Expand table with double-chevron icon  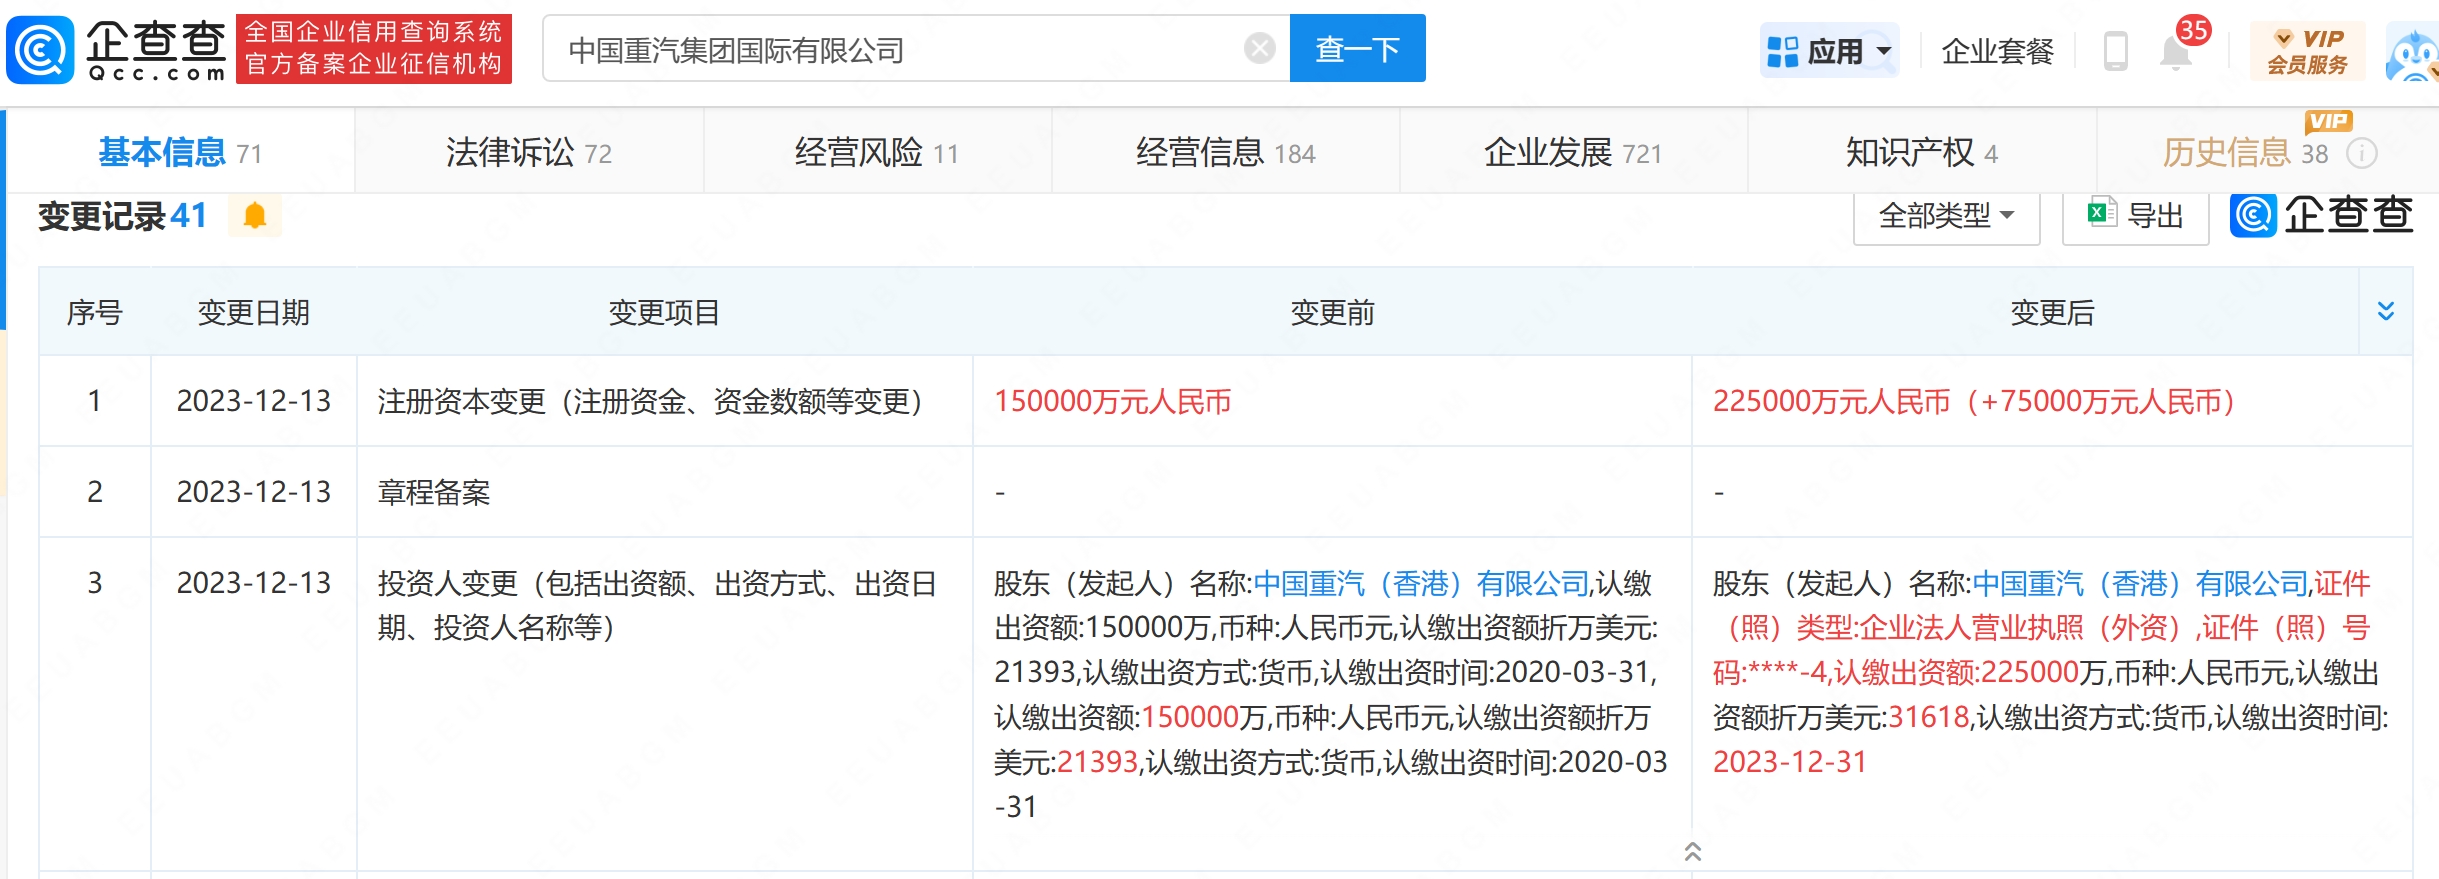2386,311
